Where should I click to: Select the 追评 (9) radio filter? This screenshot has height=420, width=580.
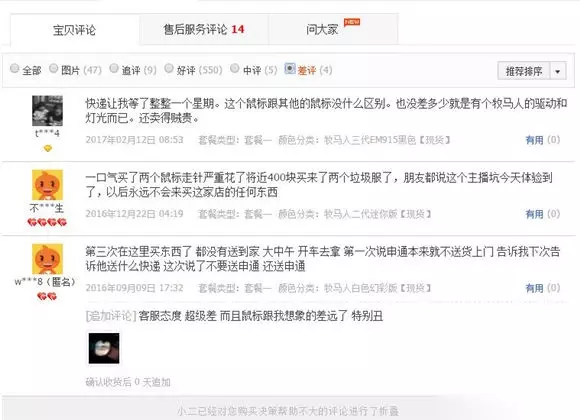114,68
